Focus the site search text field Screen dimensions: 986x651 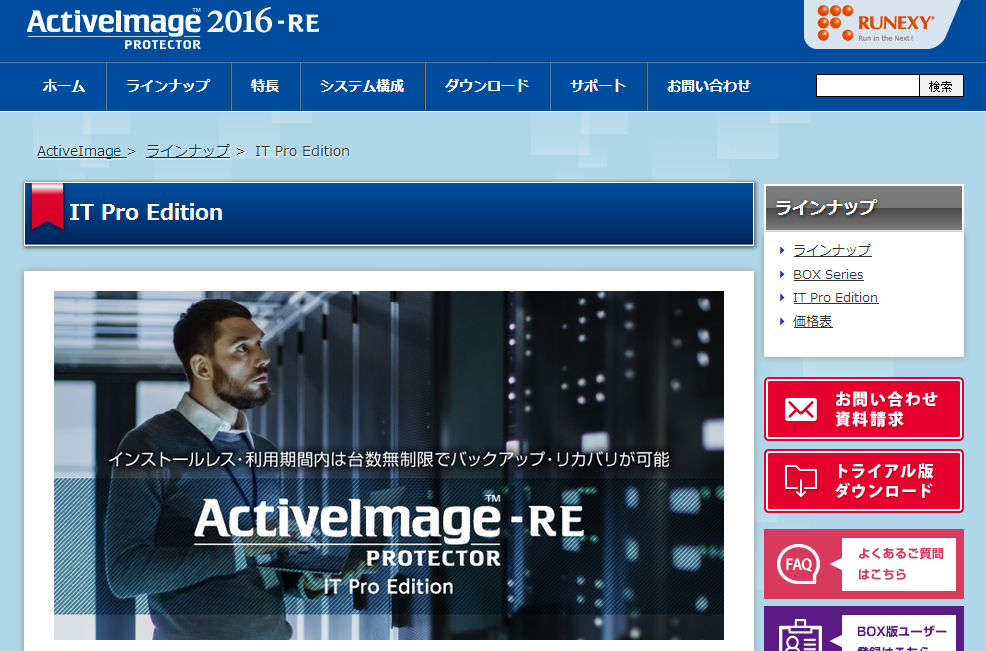coord(868,86)
